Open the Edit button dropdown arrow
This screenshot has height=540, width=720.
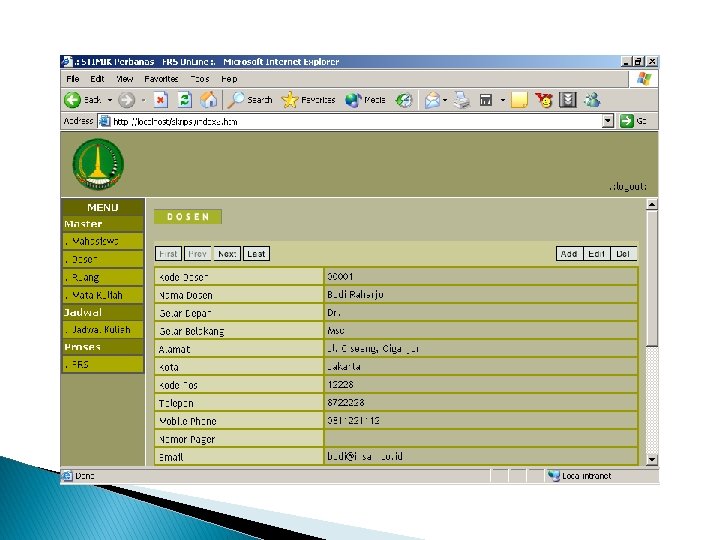[x=502, y=100]
